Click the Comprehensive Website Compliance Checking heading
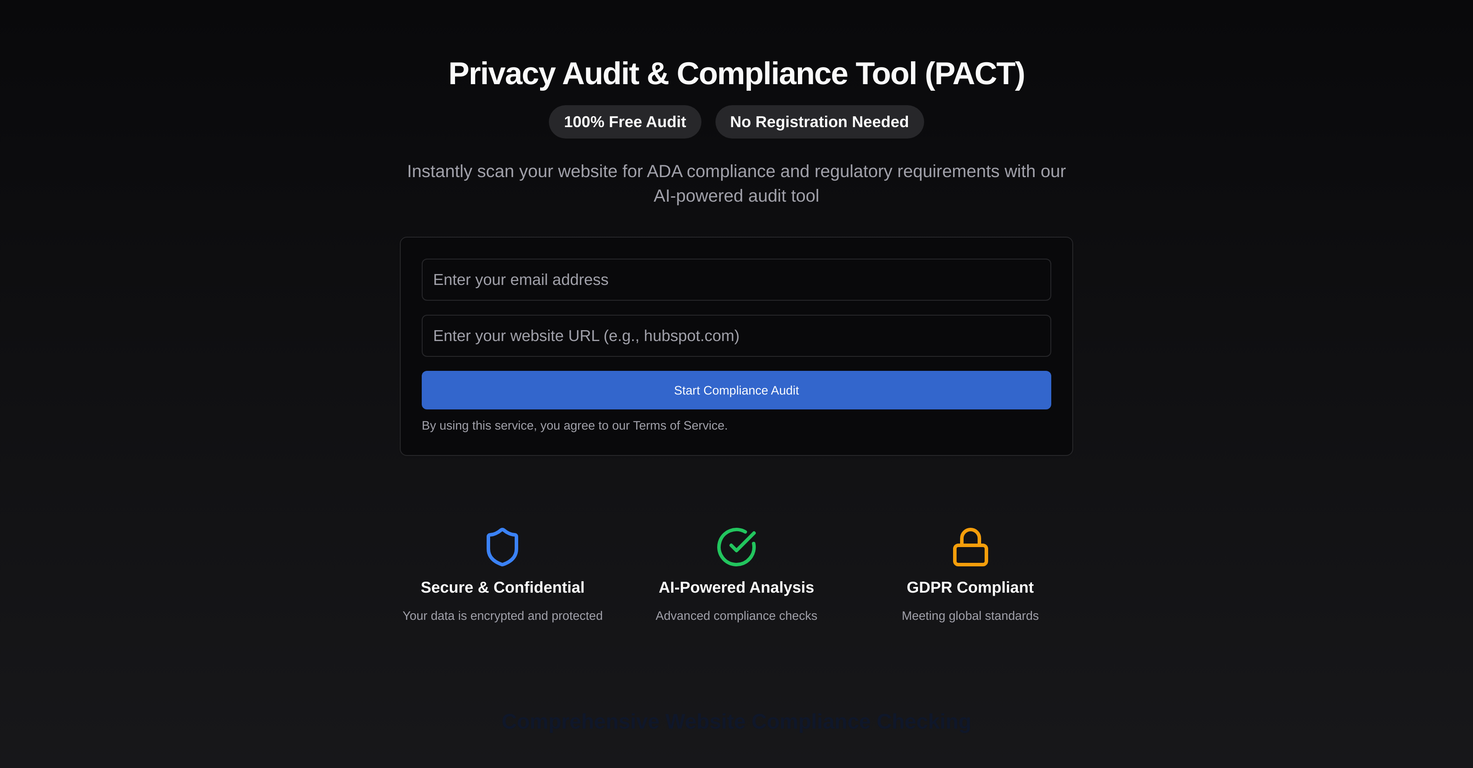This screenshot has width=1473, height=768. click(x=736, y=721)
